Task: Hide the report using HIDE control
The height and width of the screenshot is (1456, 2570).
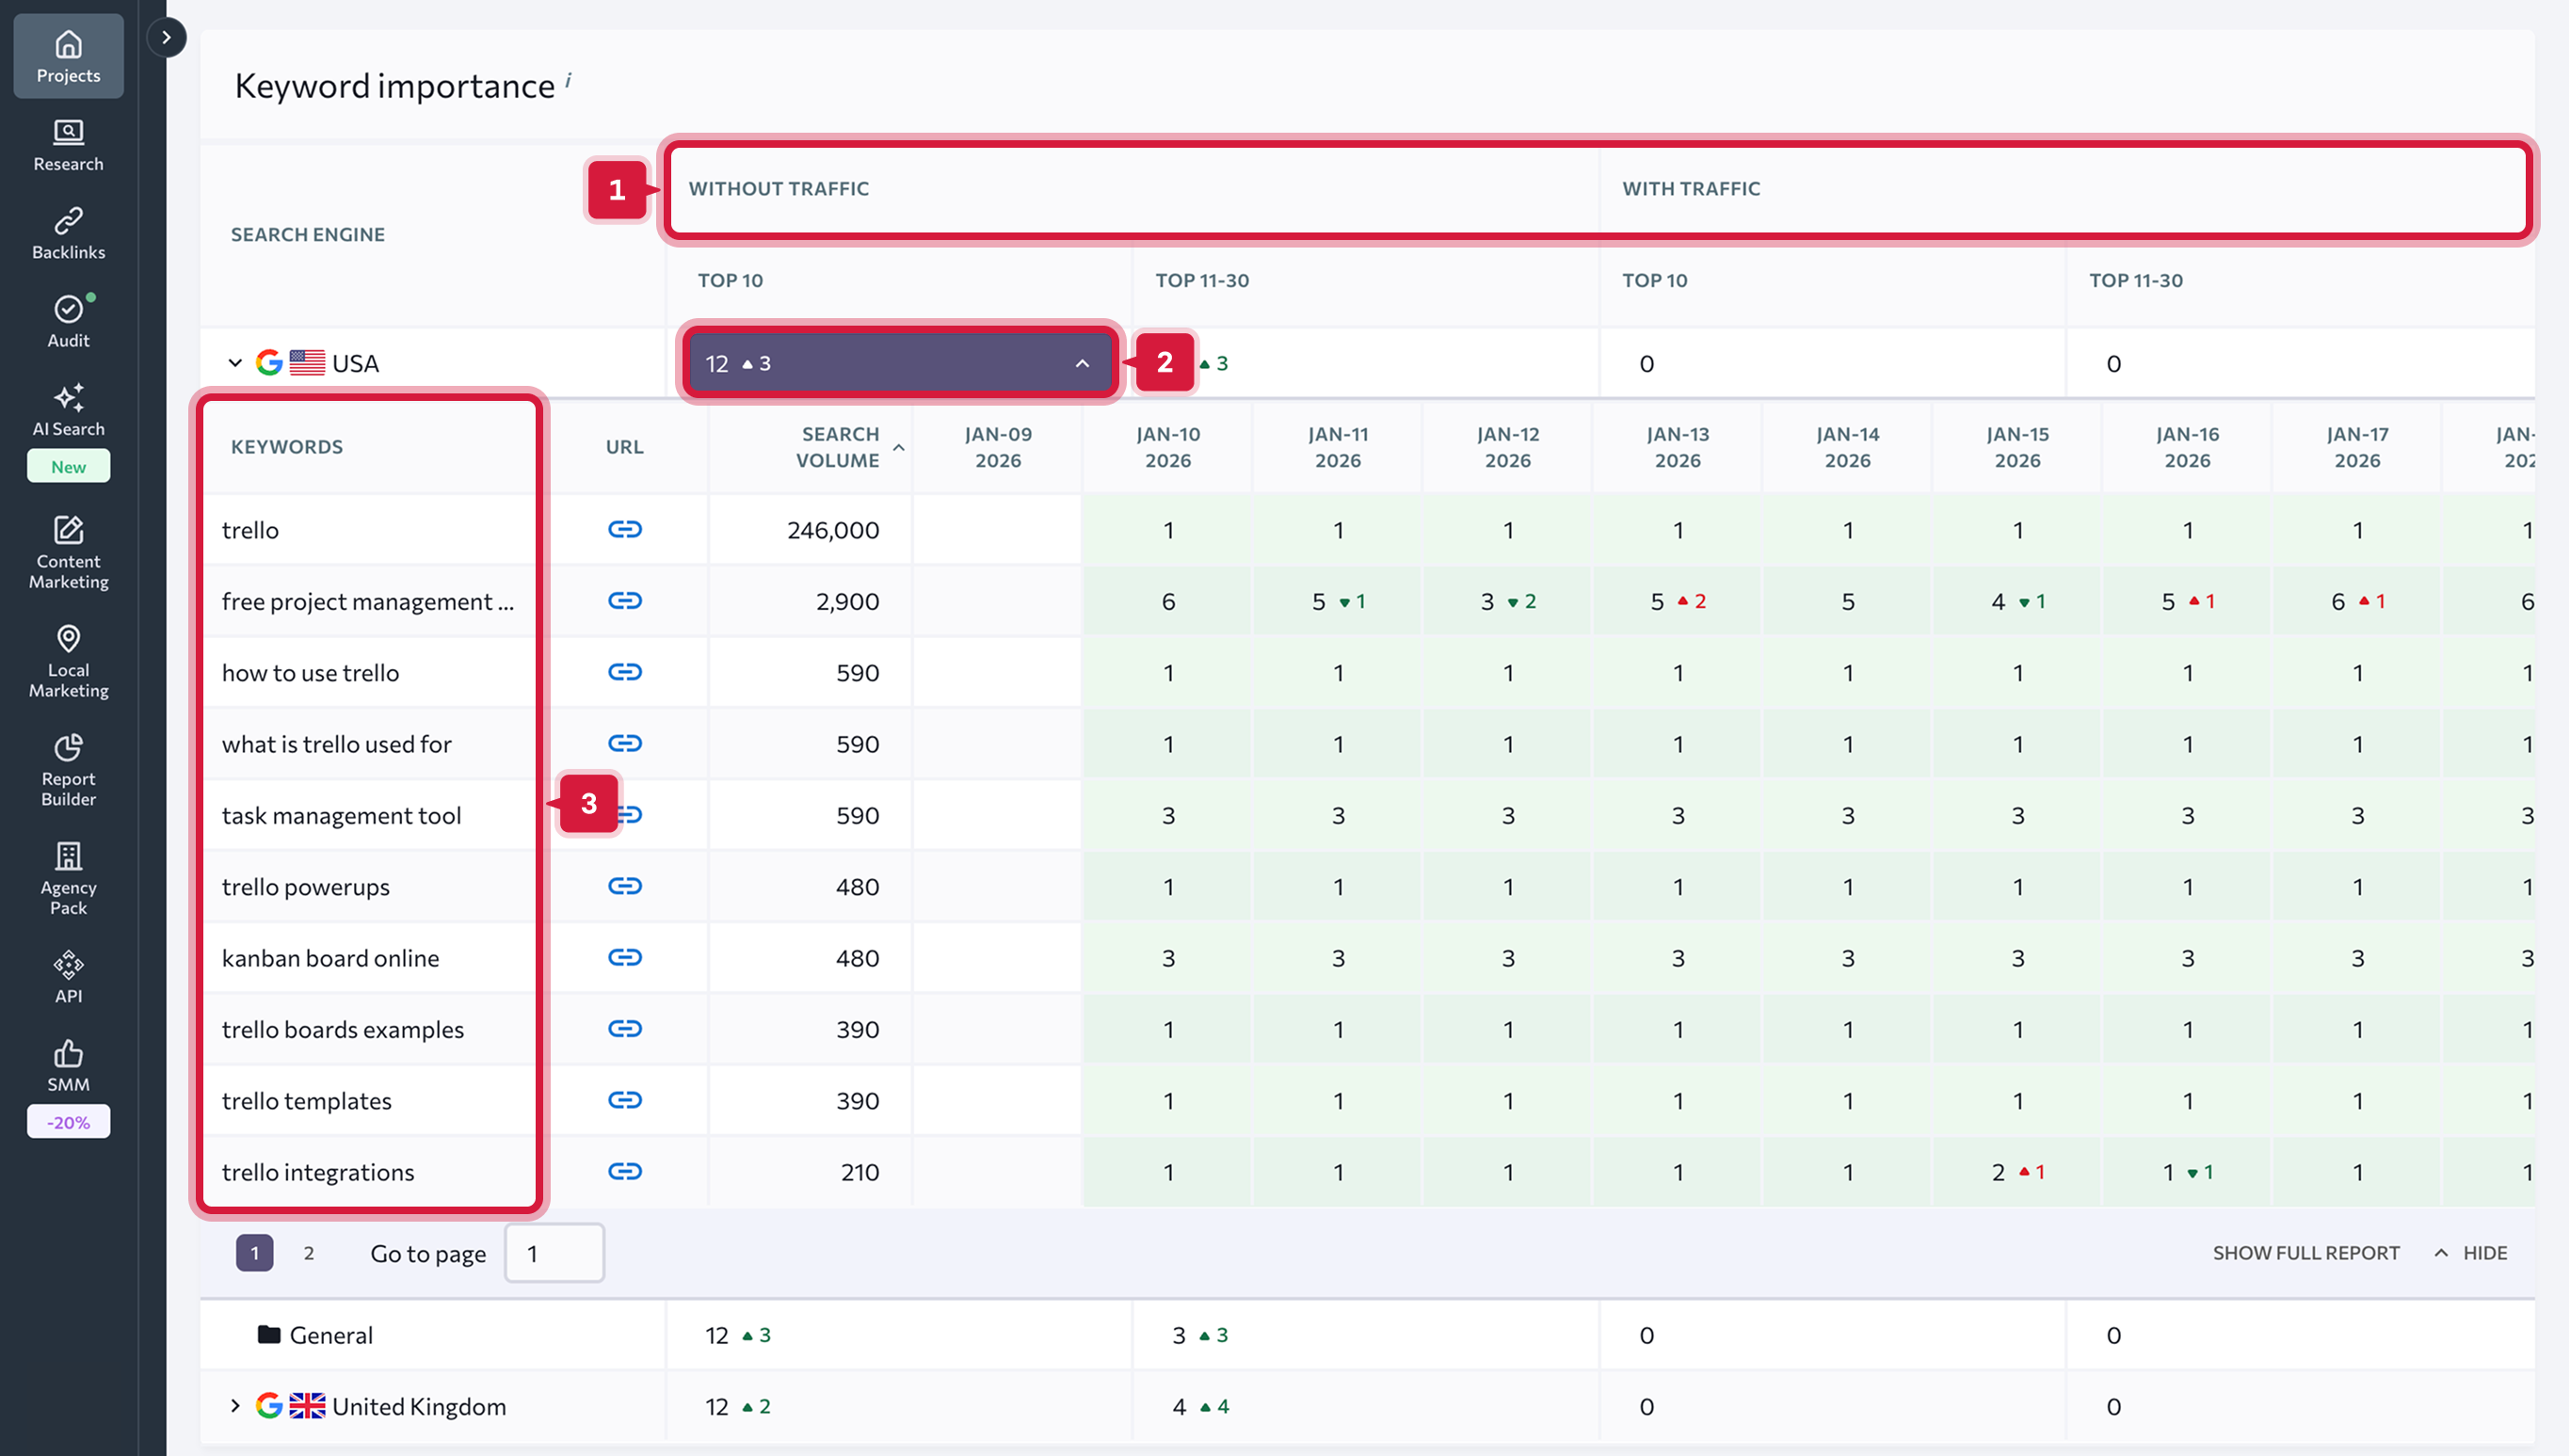Action: [2471, 1252]
